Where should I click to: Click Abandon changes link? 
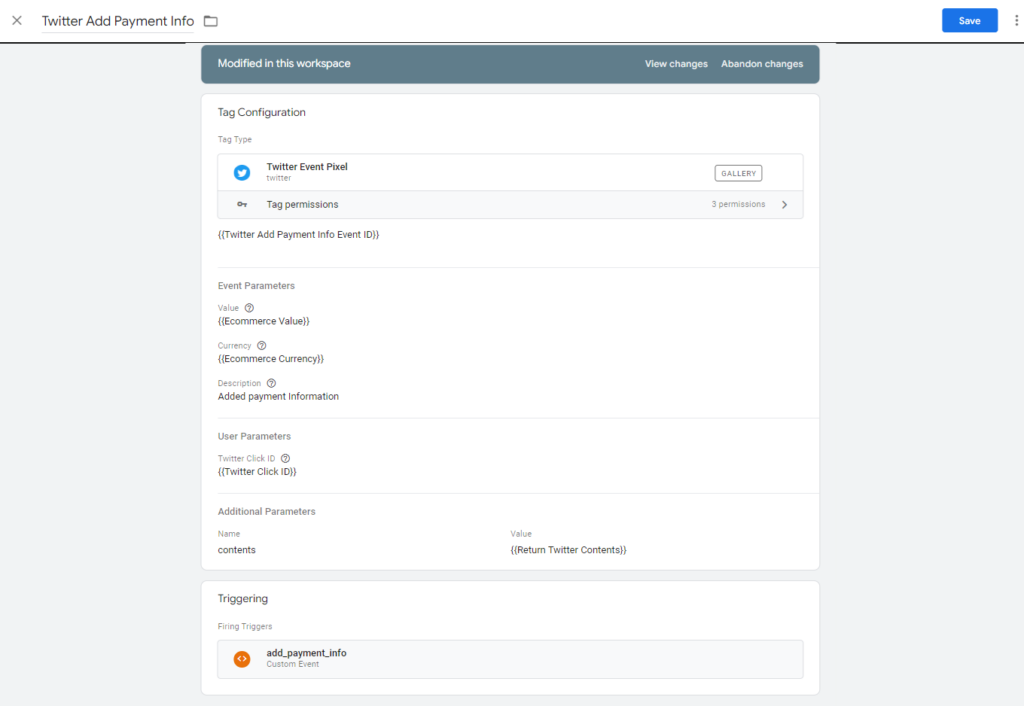click(x=762, y=64)
